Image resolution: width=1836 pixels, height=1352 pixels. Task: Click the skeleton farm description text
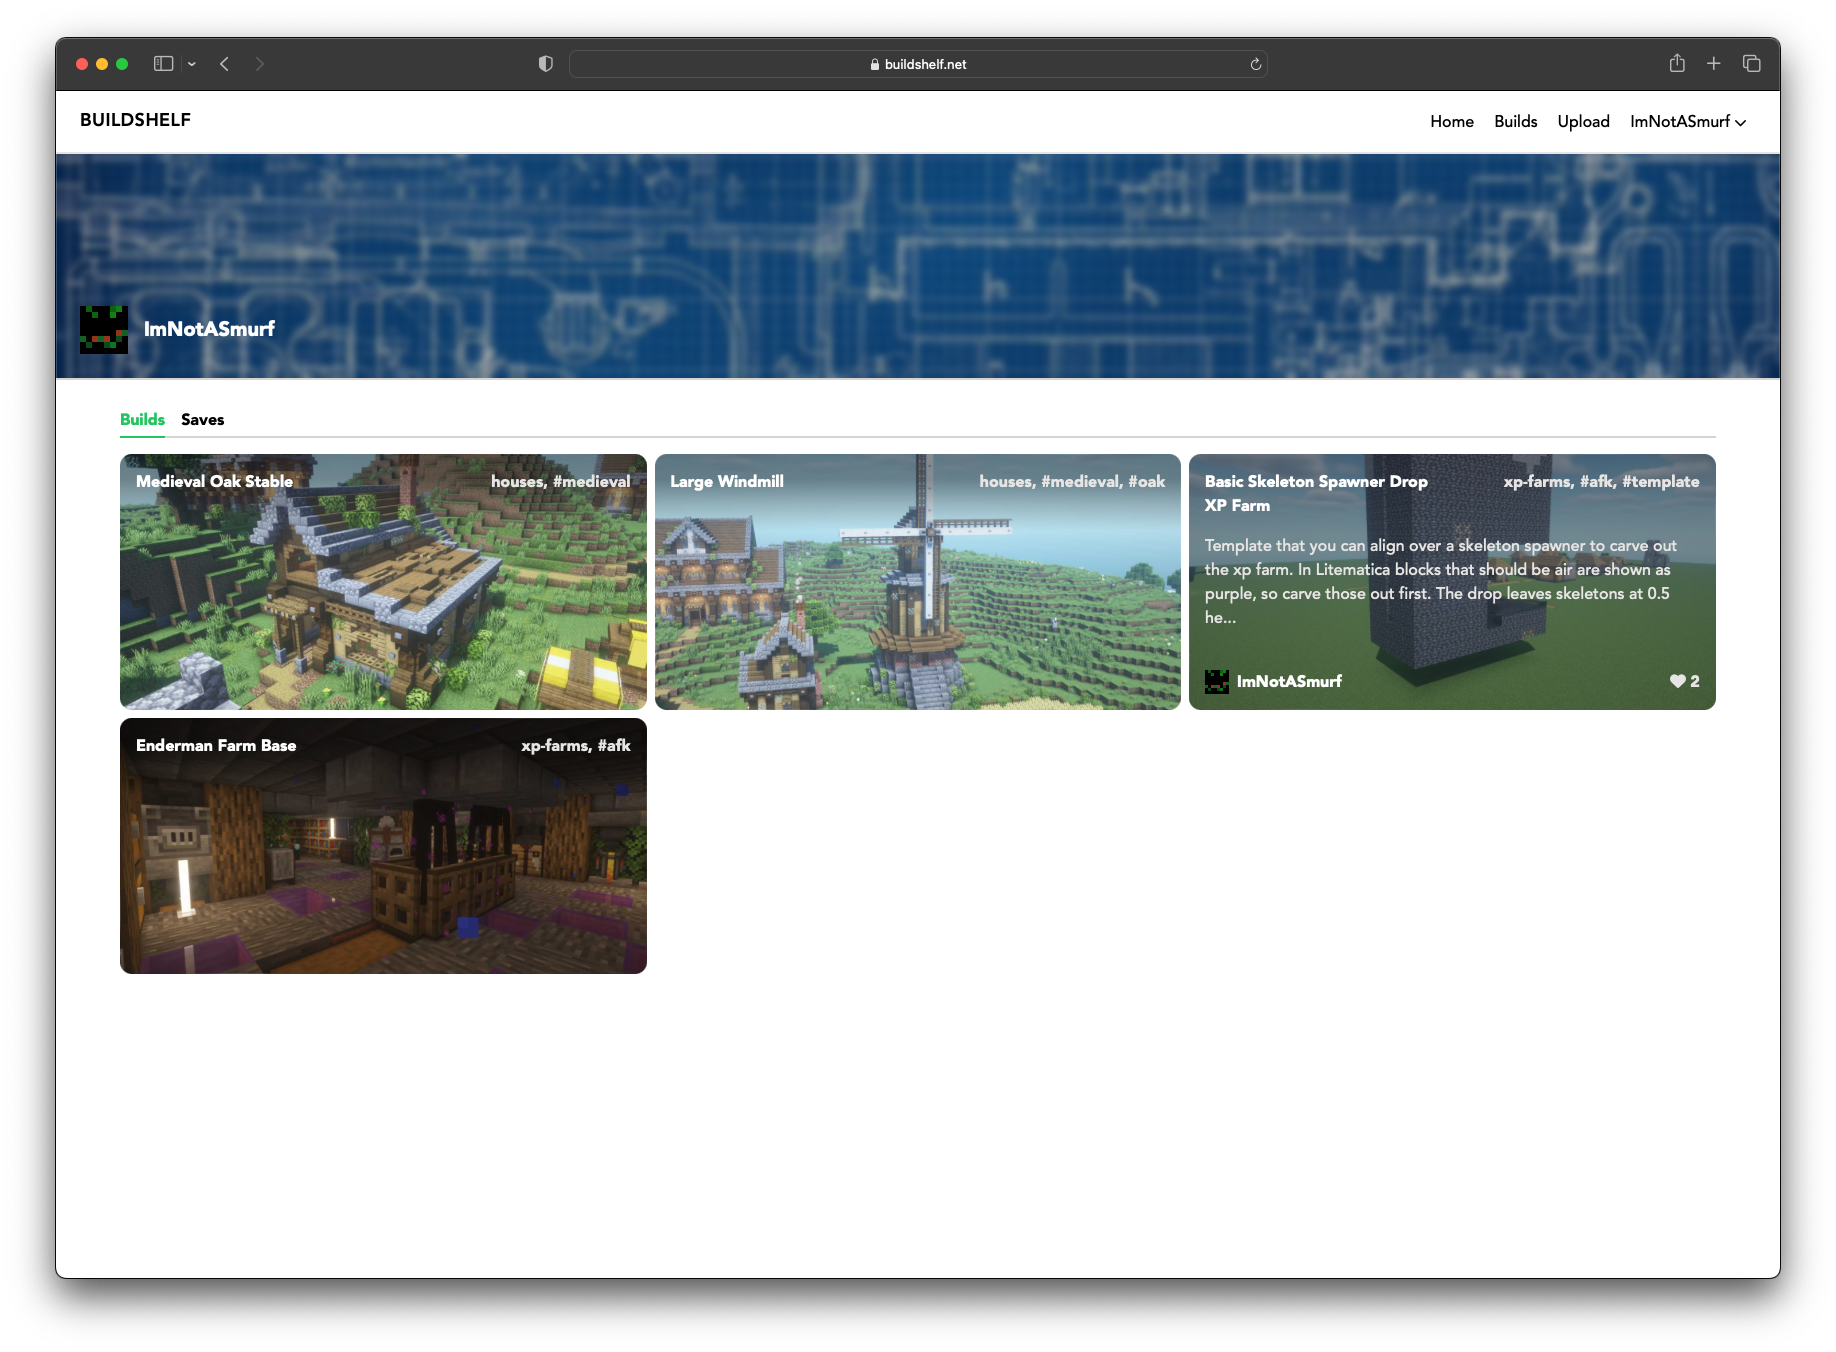(1440, 581)
